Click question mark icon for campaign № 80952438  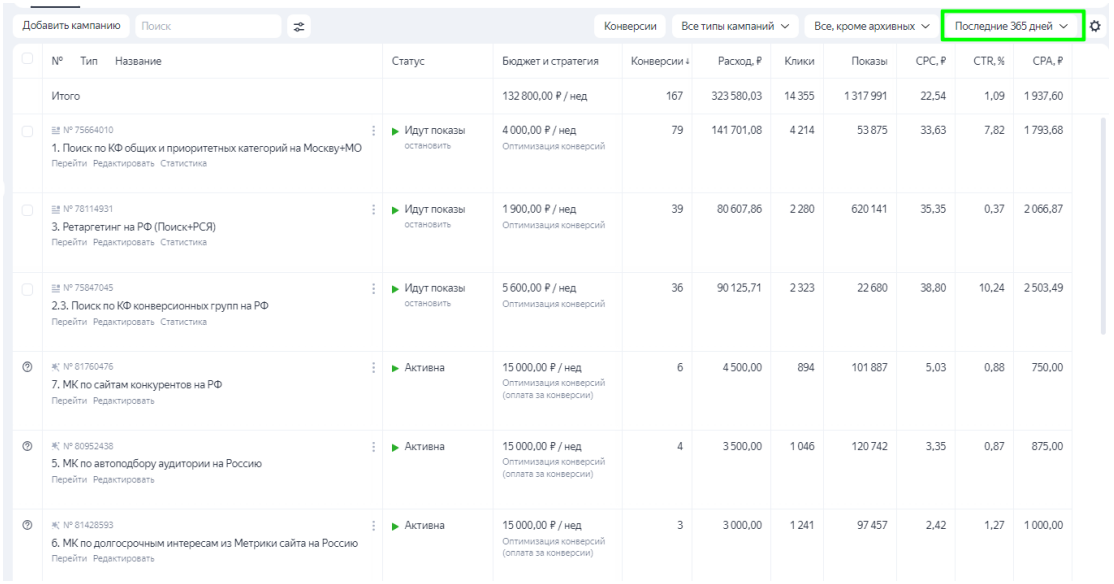(x=27, y=446)
